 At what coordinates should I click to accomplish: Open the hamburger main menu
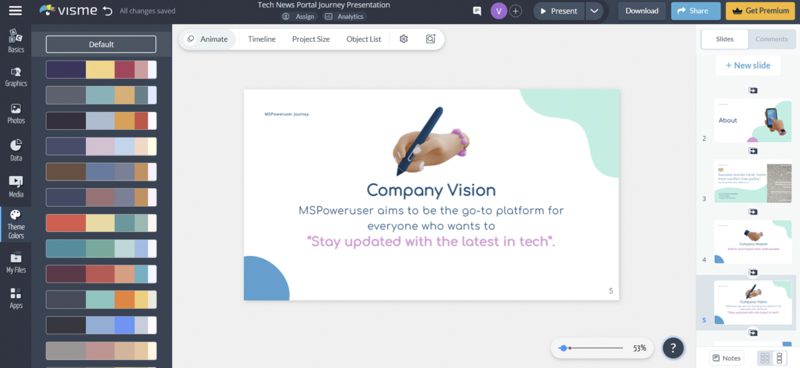pyautogui.click(x=16, y=11)
